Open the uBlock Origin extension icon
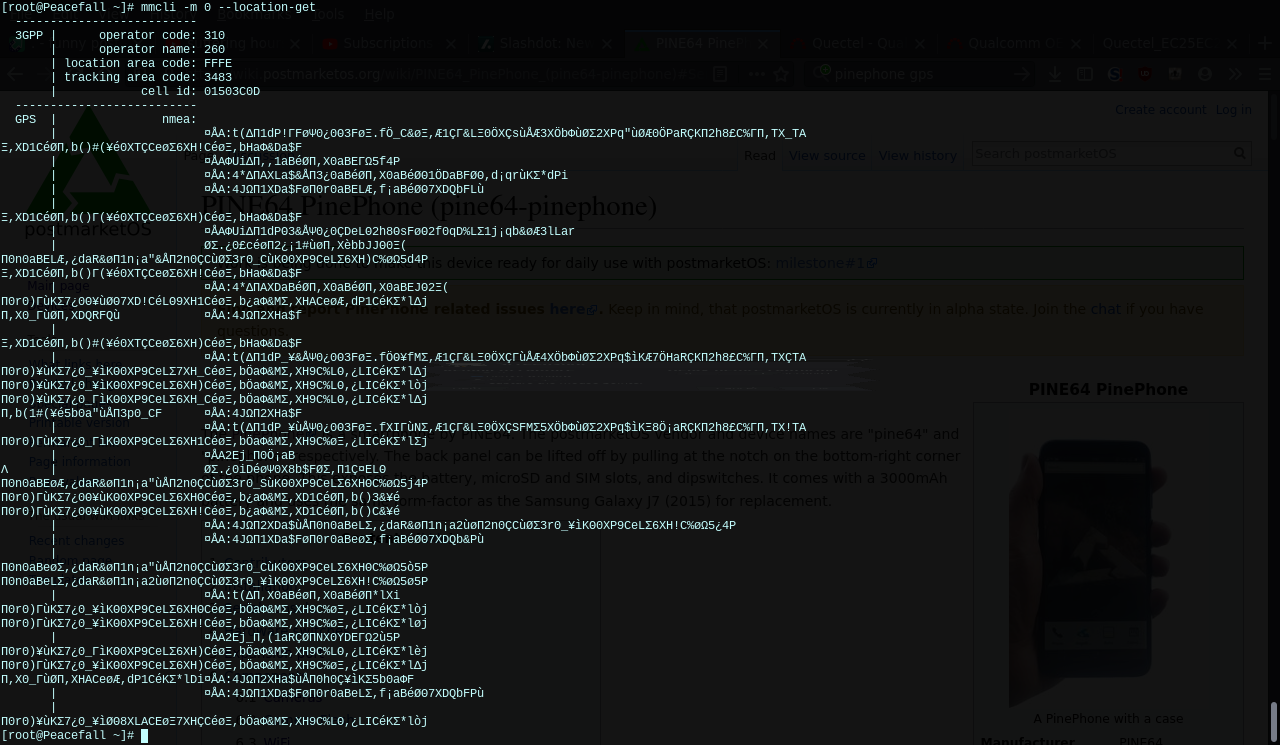1280x745 pixels. (x=1145, y=74)
